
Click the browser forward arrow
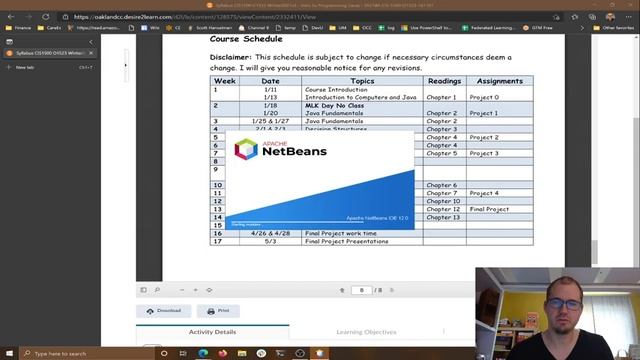(x=29, y=17)
